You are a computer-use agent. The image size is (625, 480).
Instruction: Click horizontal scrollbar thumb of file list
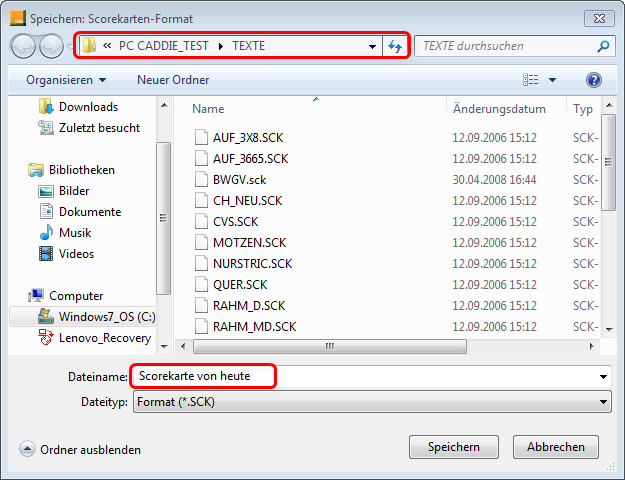point(330,346)
